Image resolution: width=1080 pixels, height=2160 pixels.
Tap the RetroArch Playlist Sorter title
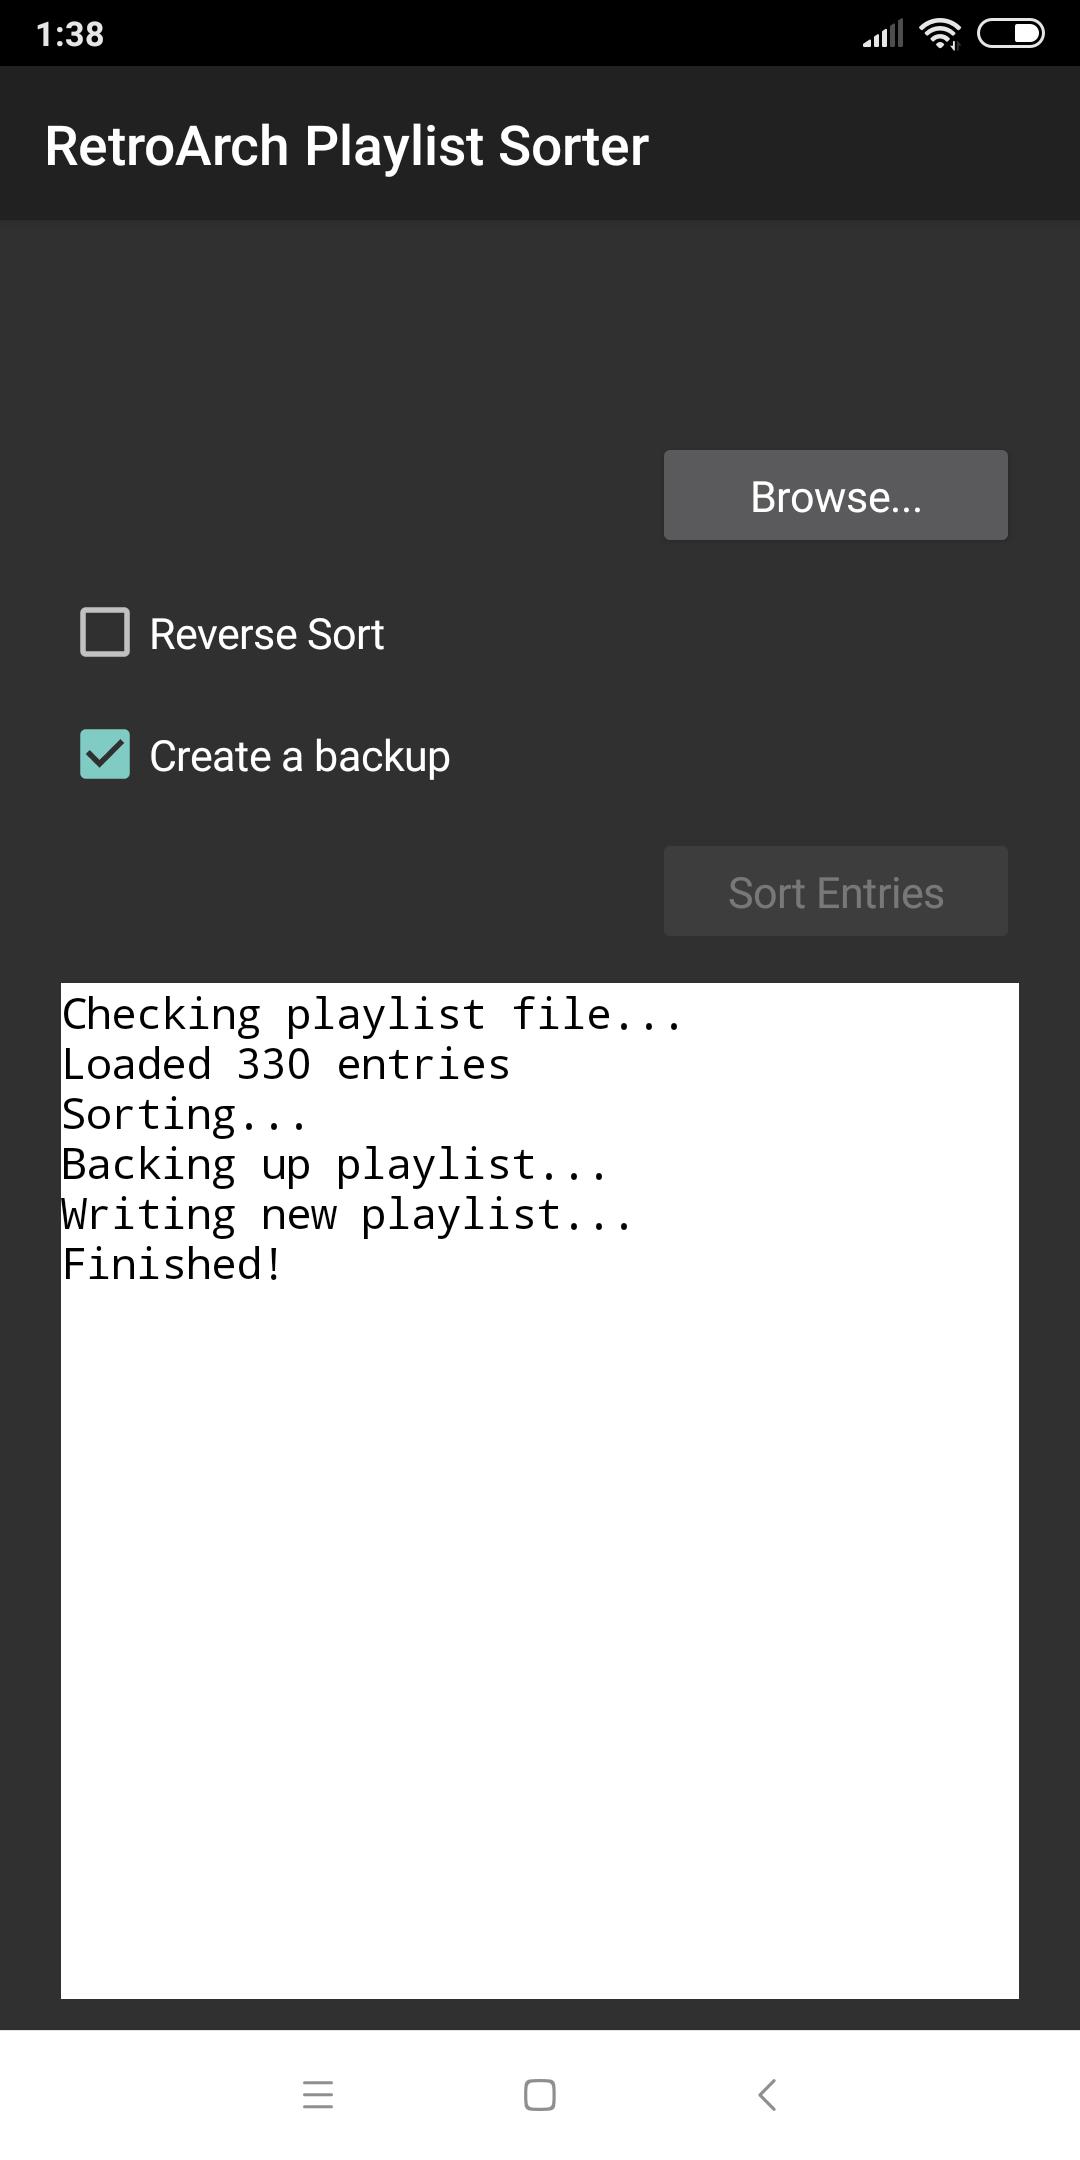(347, 146)
